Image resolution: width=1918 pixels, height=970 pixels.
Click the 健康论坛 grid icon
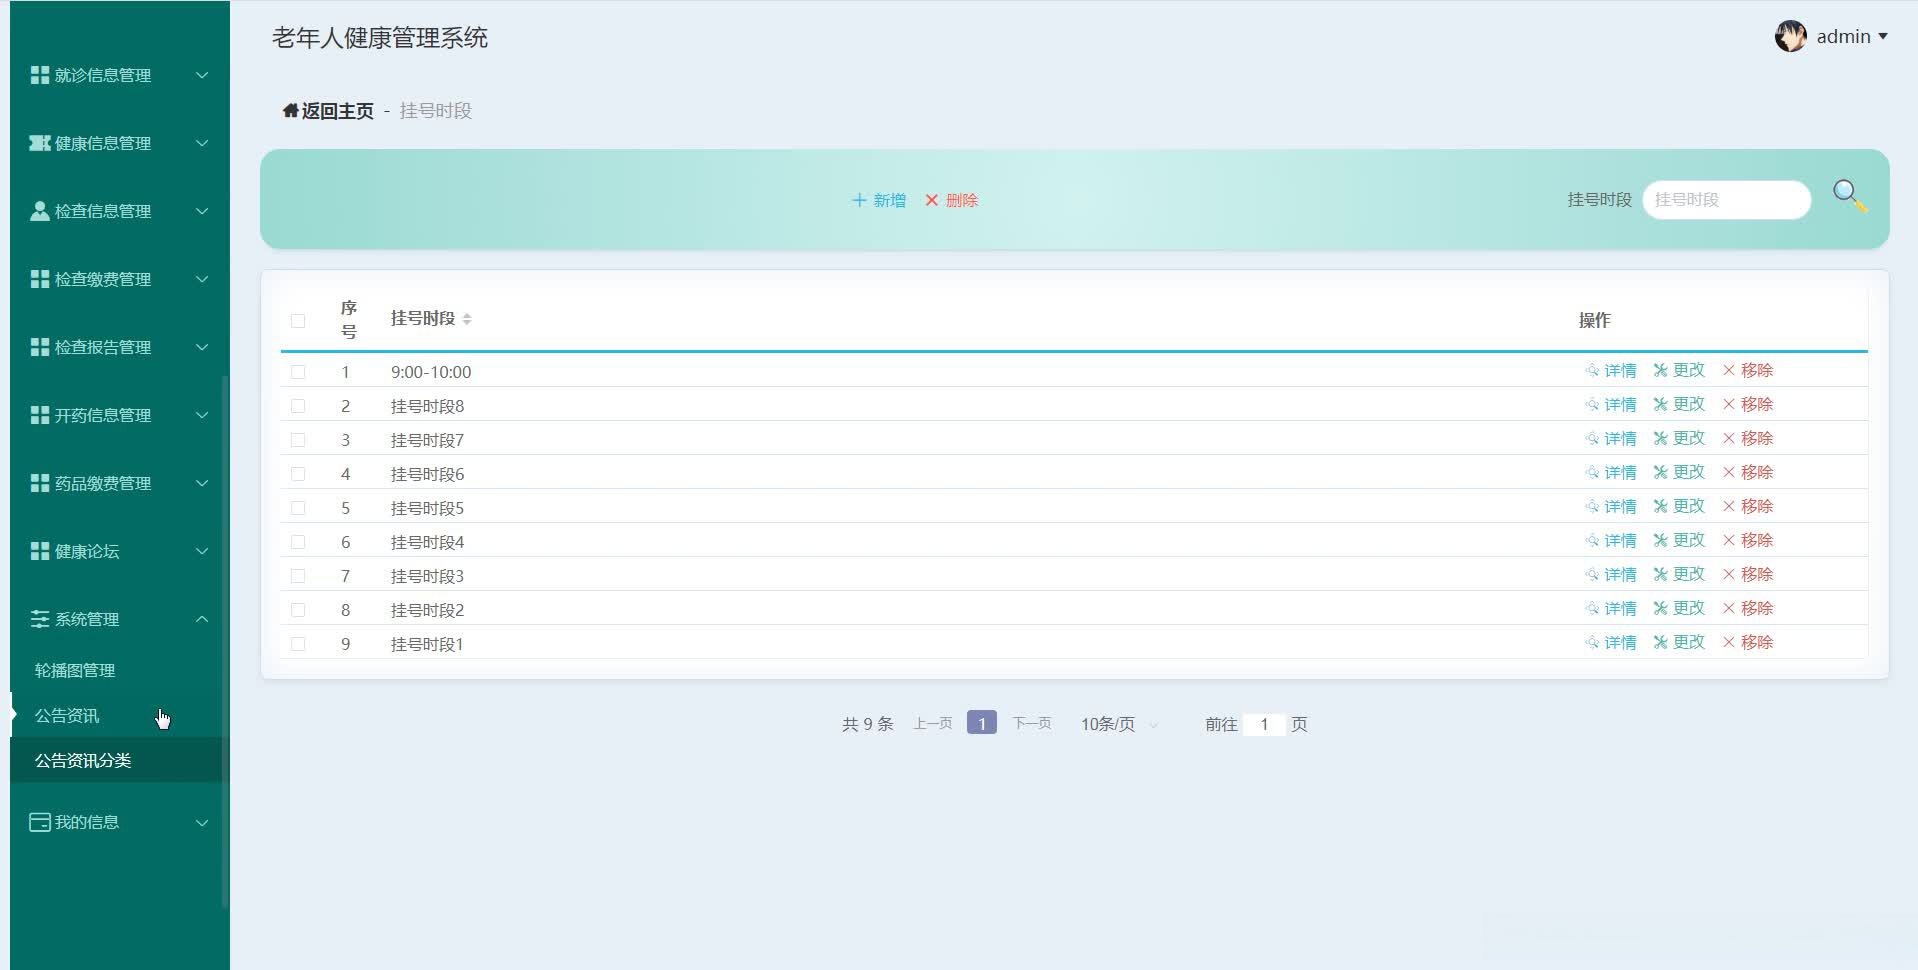(40, 551)
